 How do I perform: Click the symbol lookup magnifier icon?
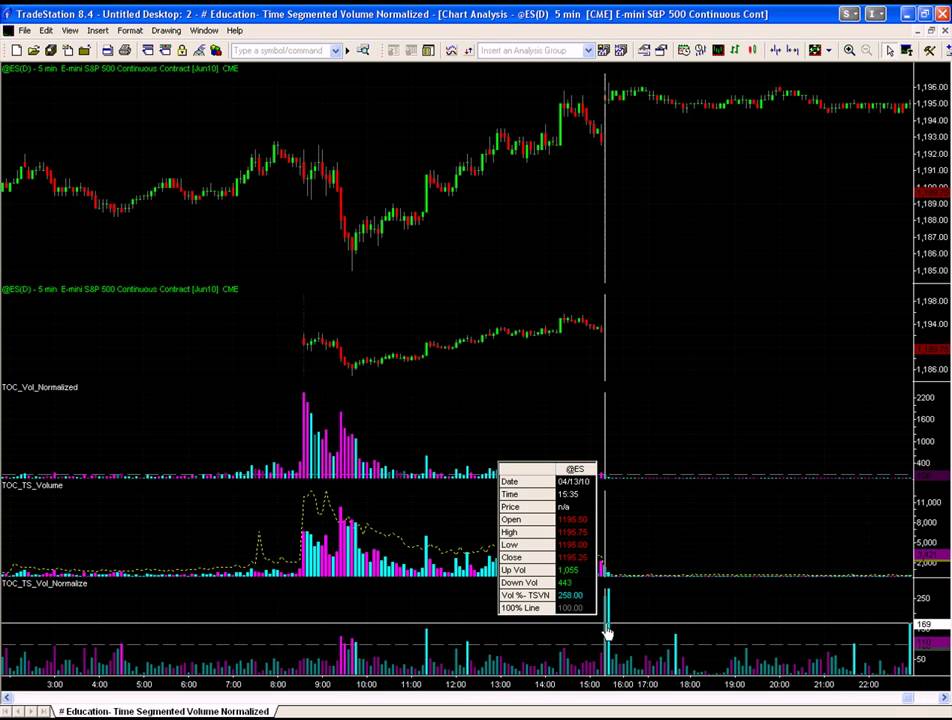pyautogui.click(x=363, y=50)
